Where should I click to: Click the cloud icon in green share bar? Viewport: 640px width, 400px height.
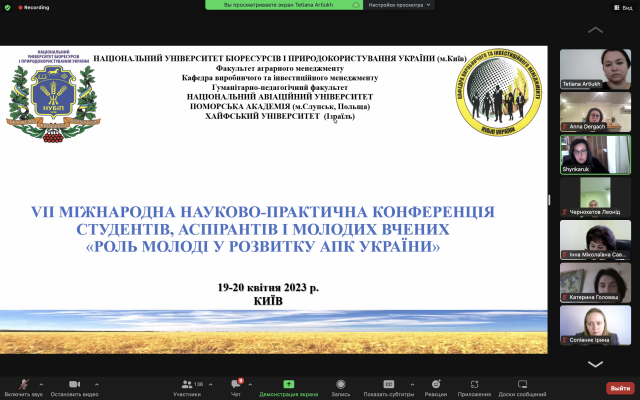pos(356,5)
